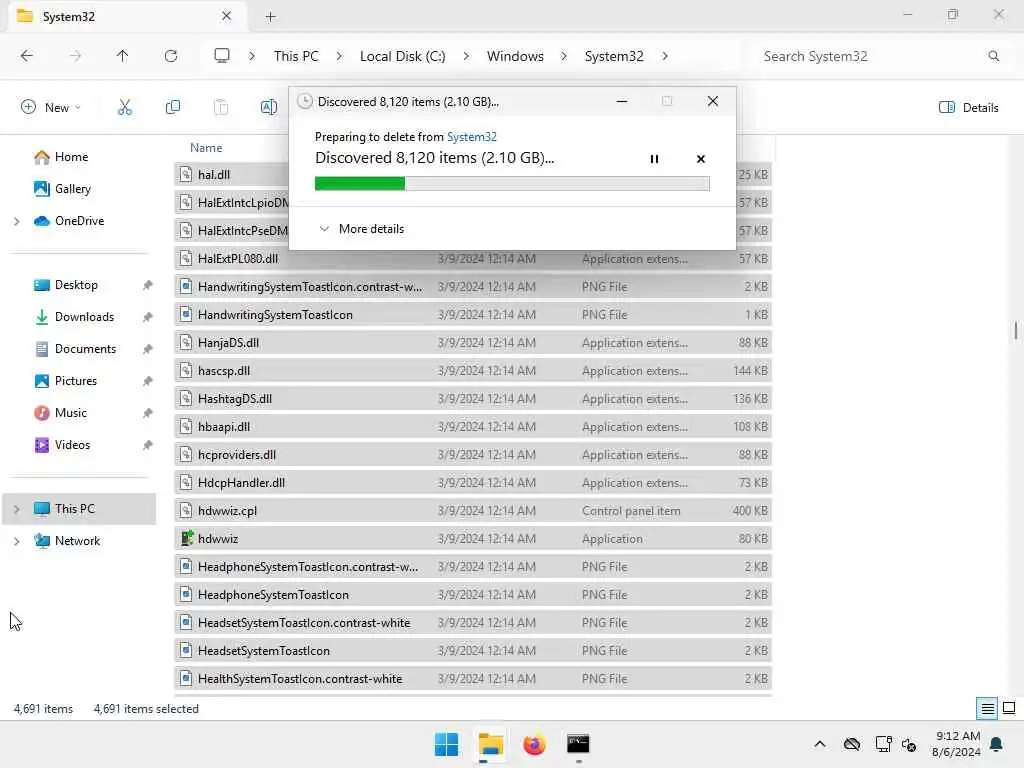Viewport: 1024px width, 768px height.
Task: Show hidden system tray icons
Action: [x=820, y=744]
